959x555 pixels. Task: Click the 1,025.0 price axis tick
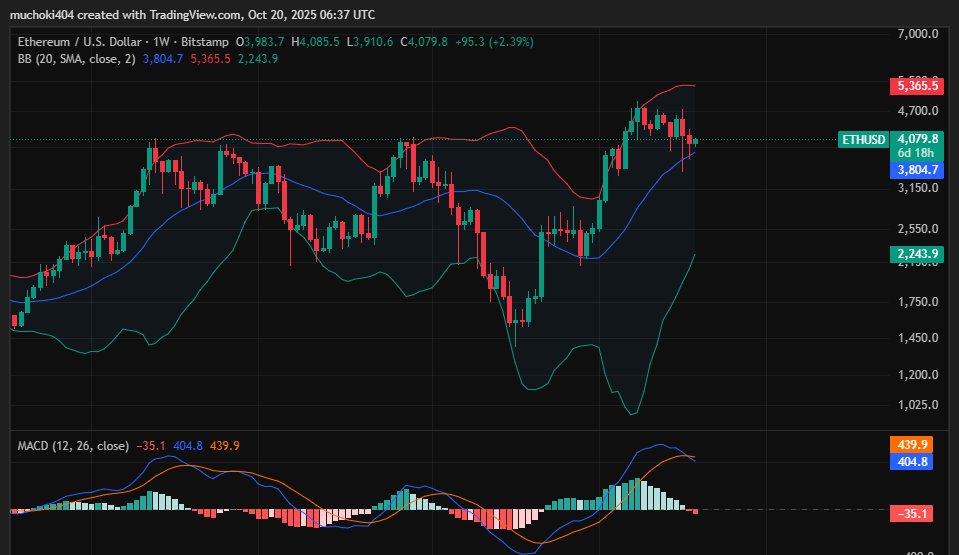click(917, 404)
